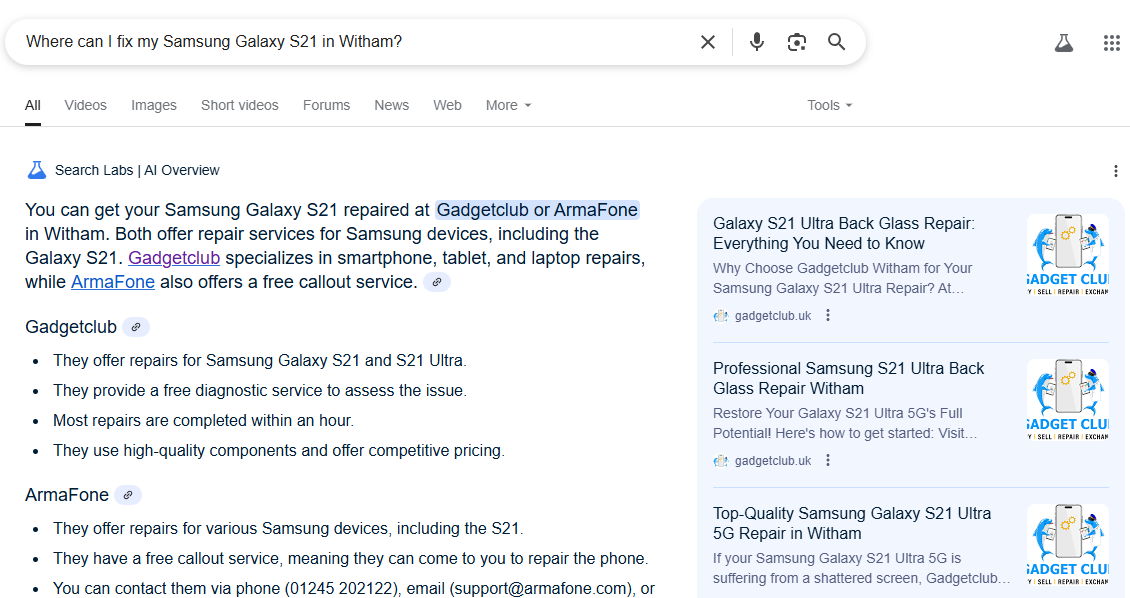Switch to the Forums tab
This screenshot has height=598, width=1130.
pyautogui.click(x=326, y=105)
